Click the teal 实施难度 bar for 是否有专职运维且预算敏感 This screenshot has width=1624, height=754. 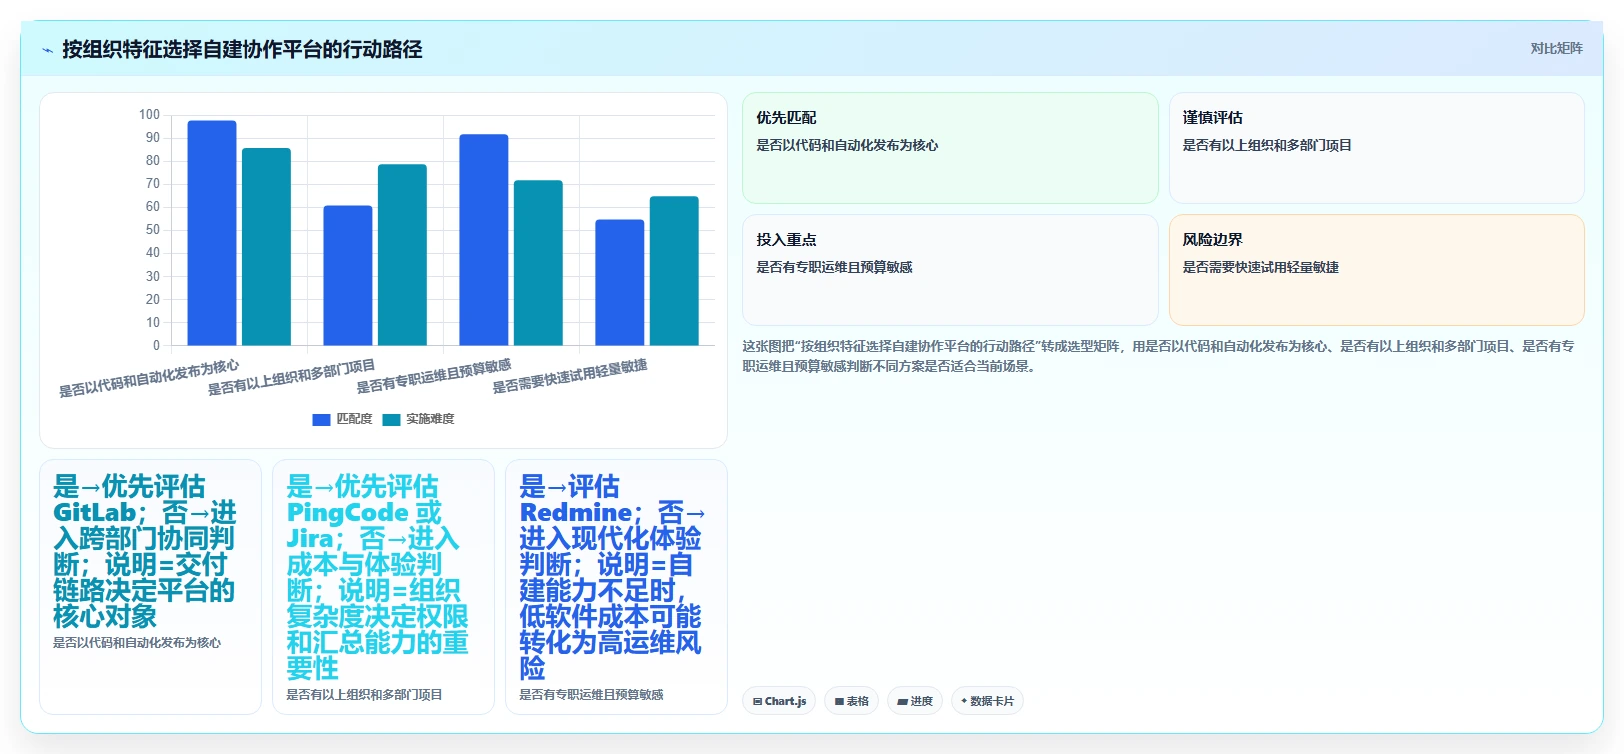pos(538,263)
